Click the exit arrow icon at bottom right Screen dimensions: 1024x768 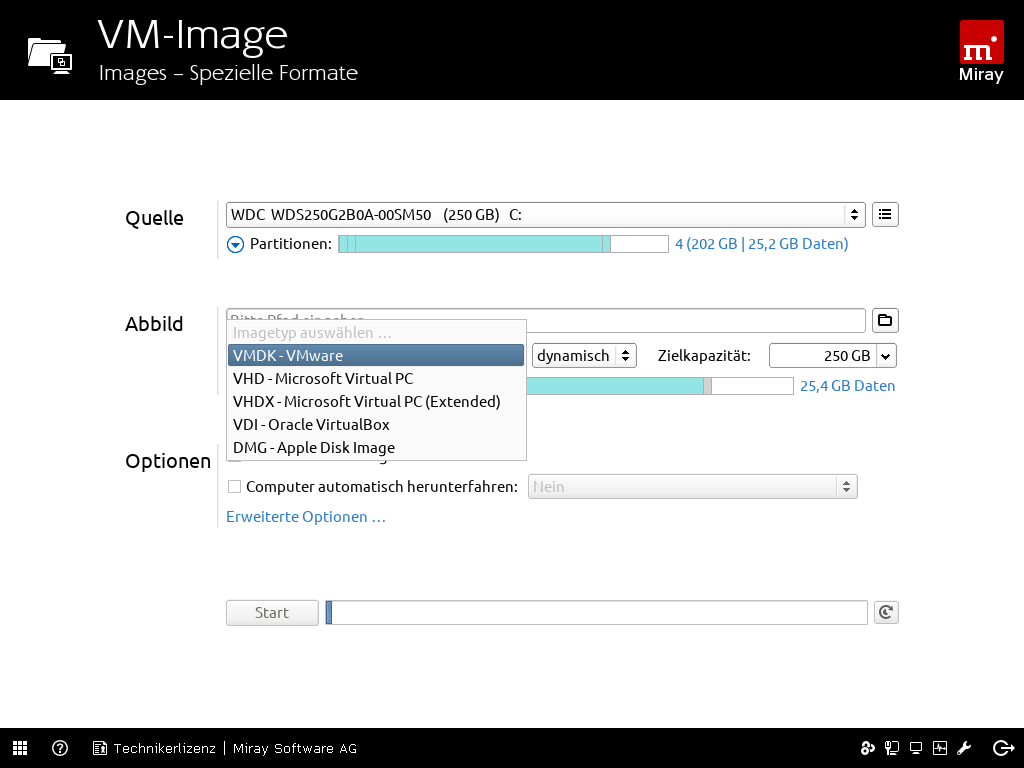click(x=1003, y=748)
